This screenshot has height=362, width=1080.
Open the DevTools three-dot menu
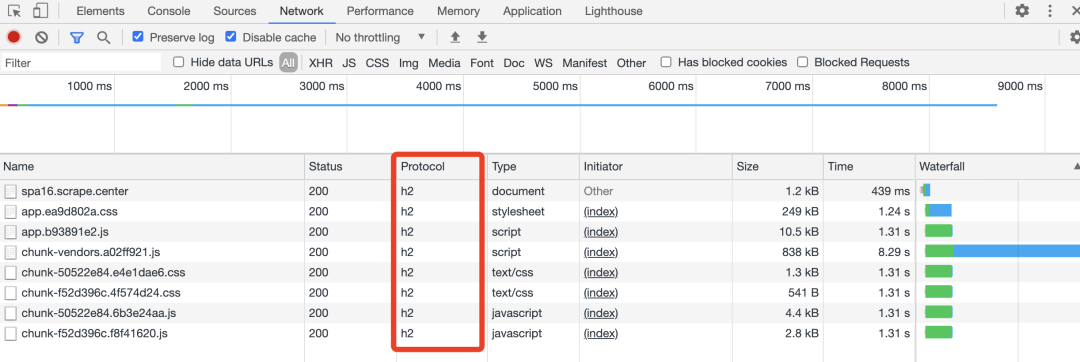[1050, 11]
